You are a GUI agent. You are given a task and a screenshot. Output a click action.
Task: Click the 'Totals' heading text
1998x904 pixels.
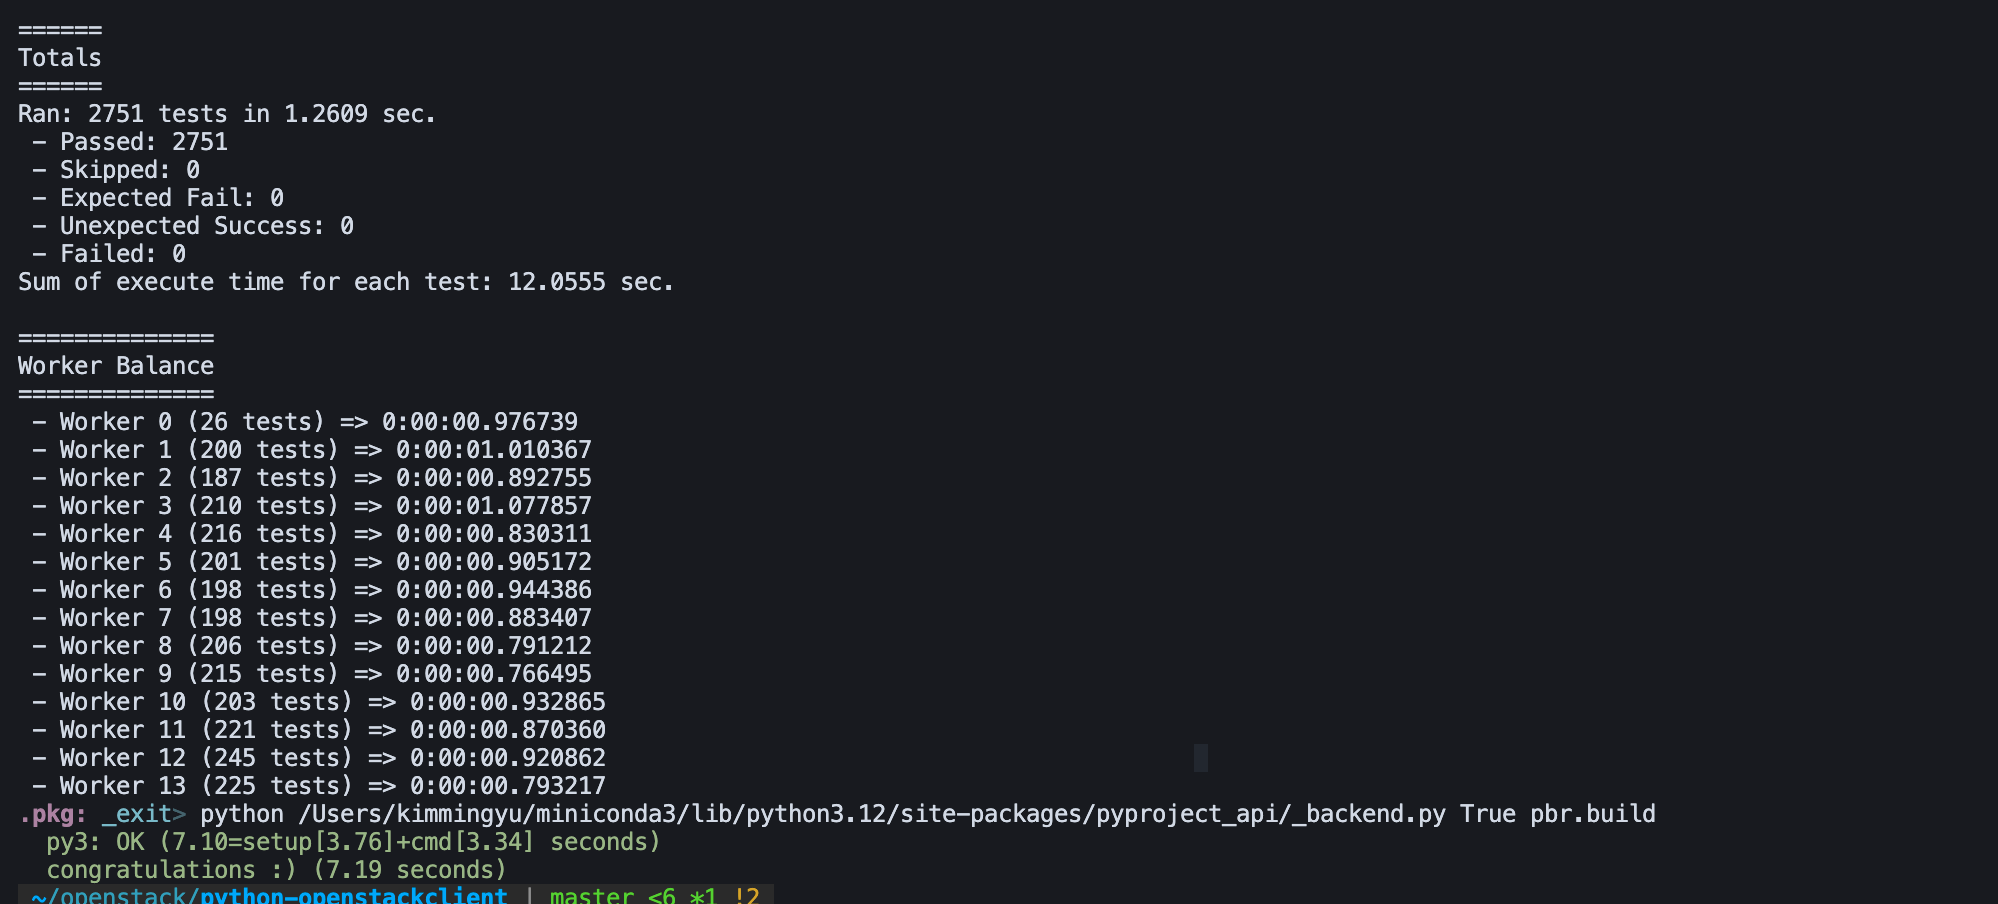(60, 58)
